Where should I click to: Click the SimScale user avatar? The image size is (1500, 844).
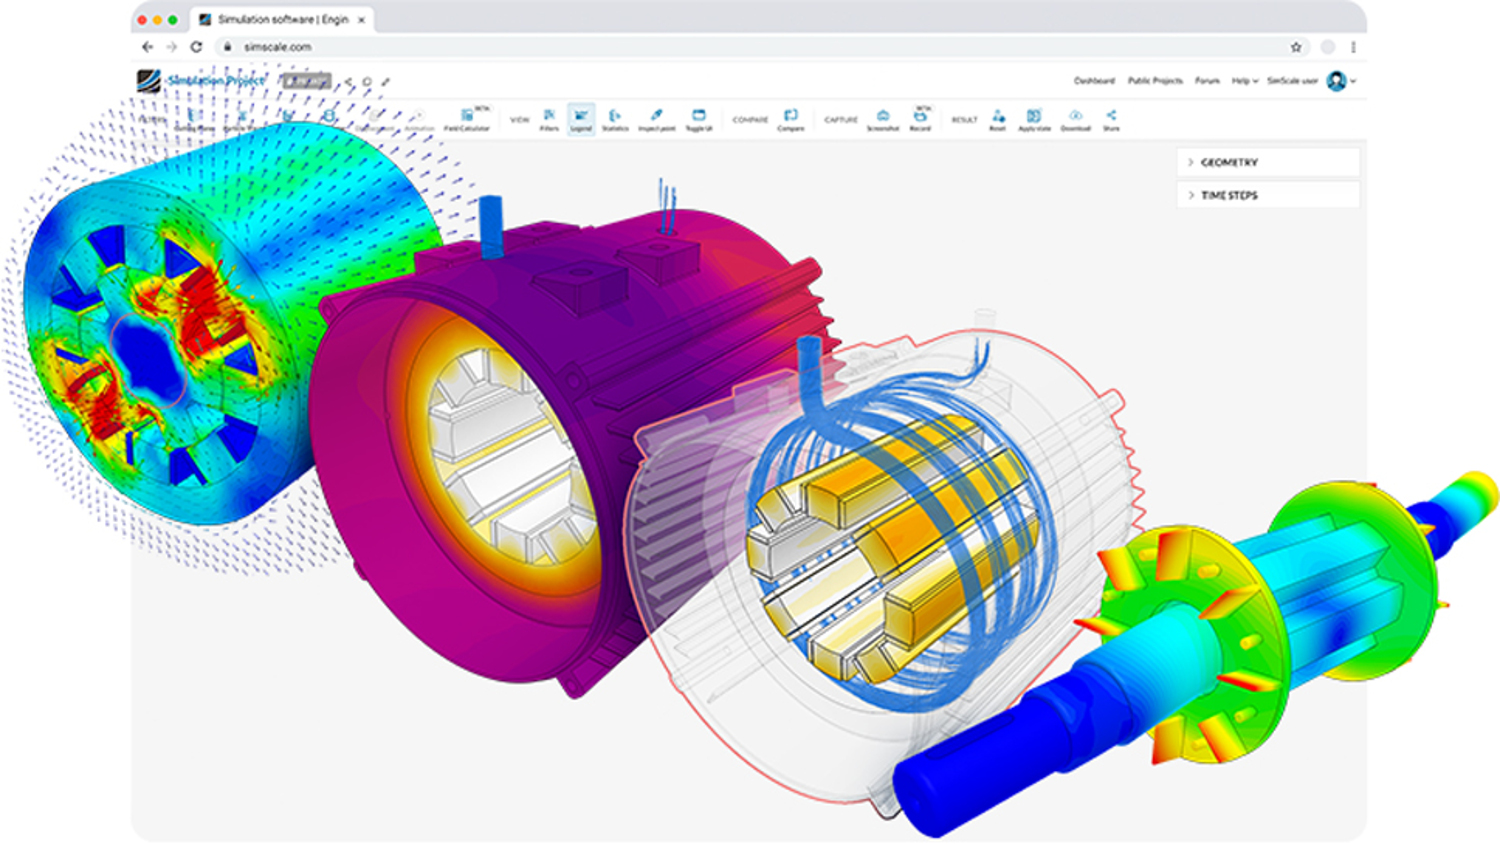tap(1336, 80)
